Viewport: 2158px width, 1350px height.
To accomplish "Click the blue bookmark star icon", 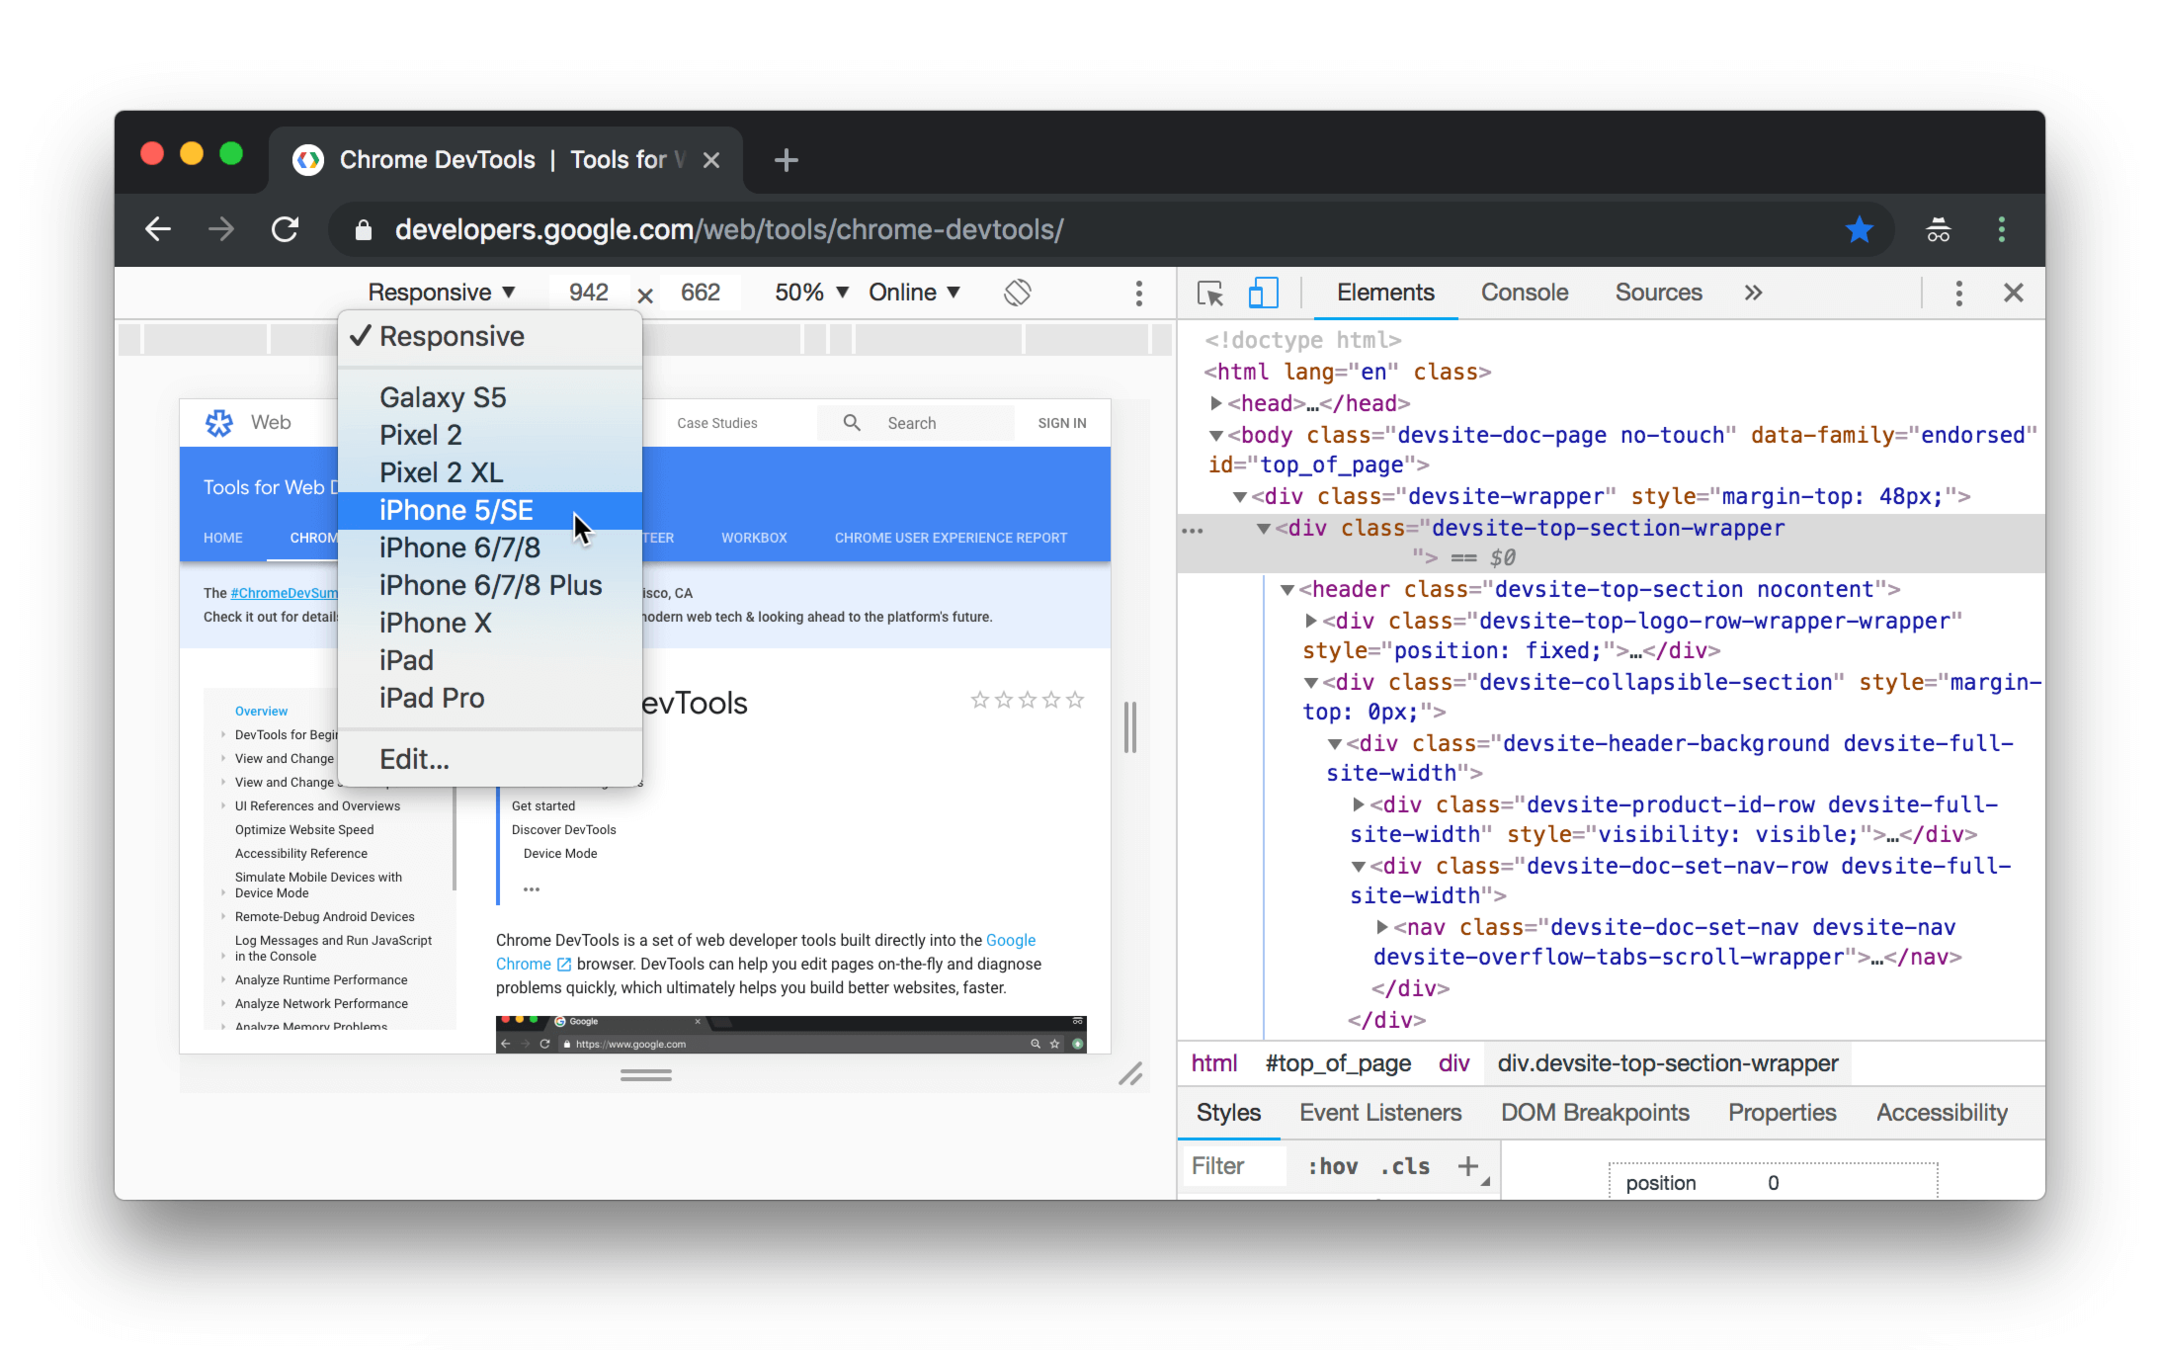I will tap(1858, 230).
